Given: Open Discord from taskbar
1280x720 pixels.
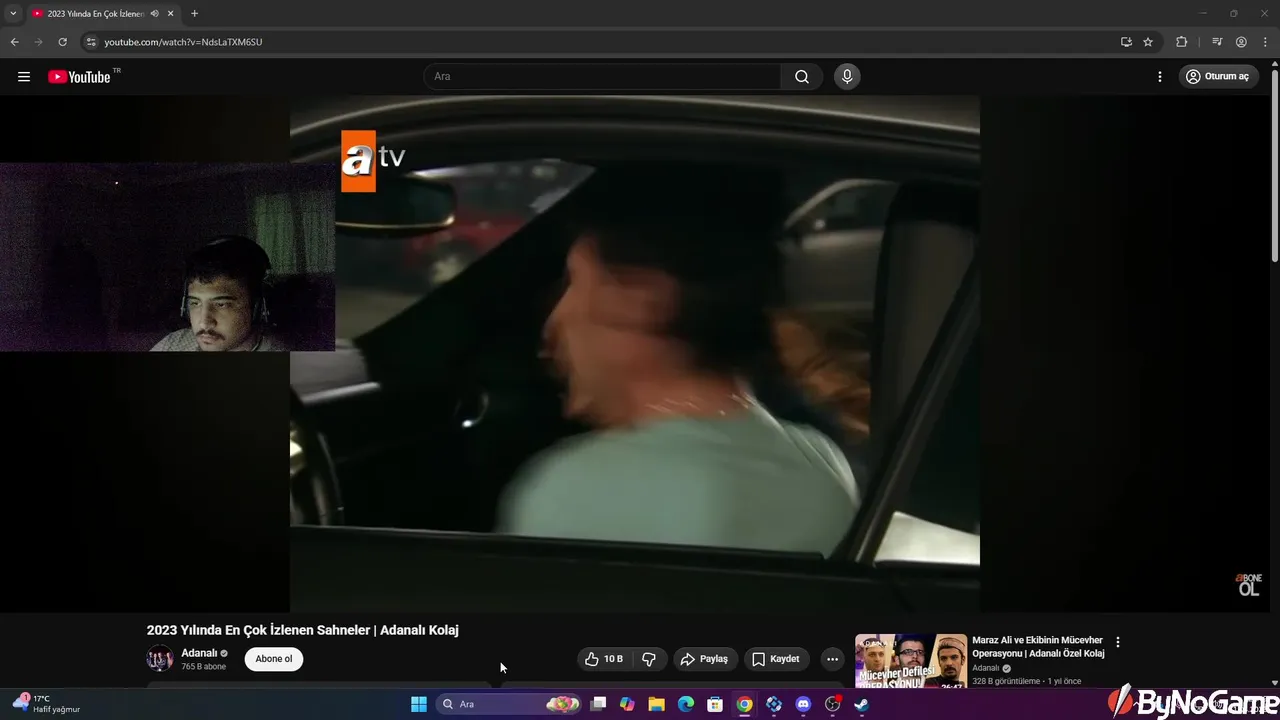Looking at the screenshot, I should [x=803, y=704].
